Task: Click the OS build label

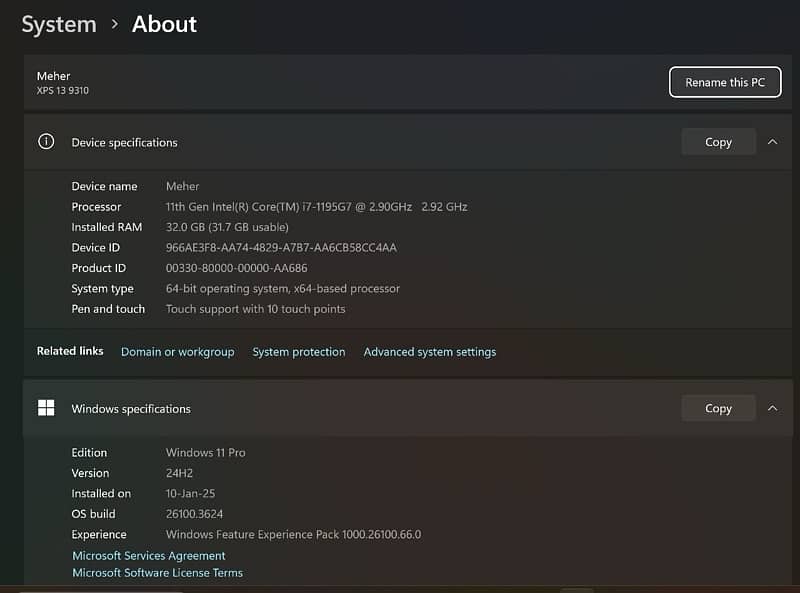Action: (x=93, y=514)
